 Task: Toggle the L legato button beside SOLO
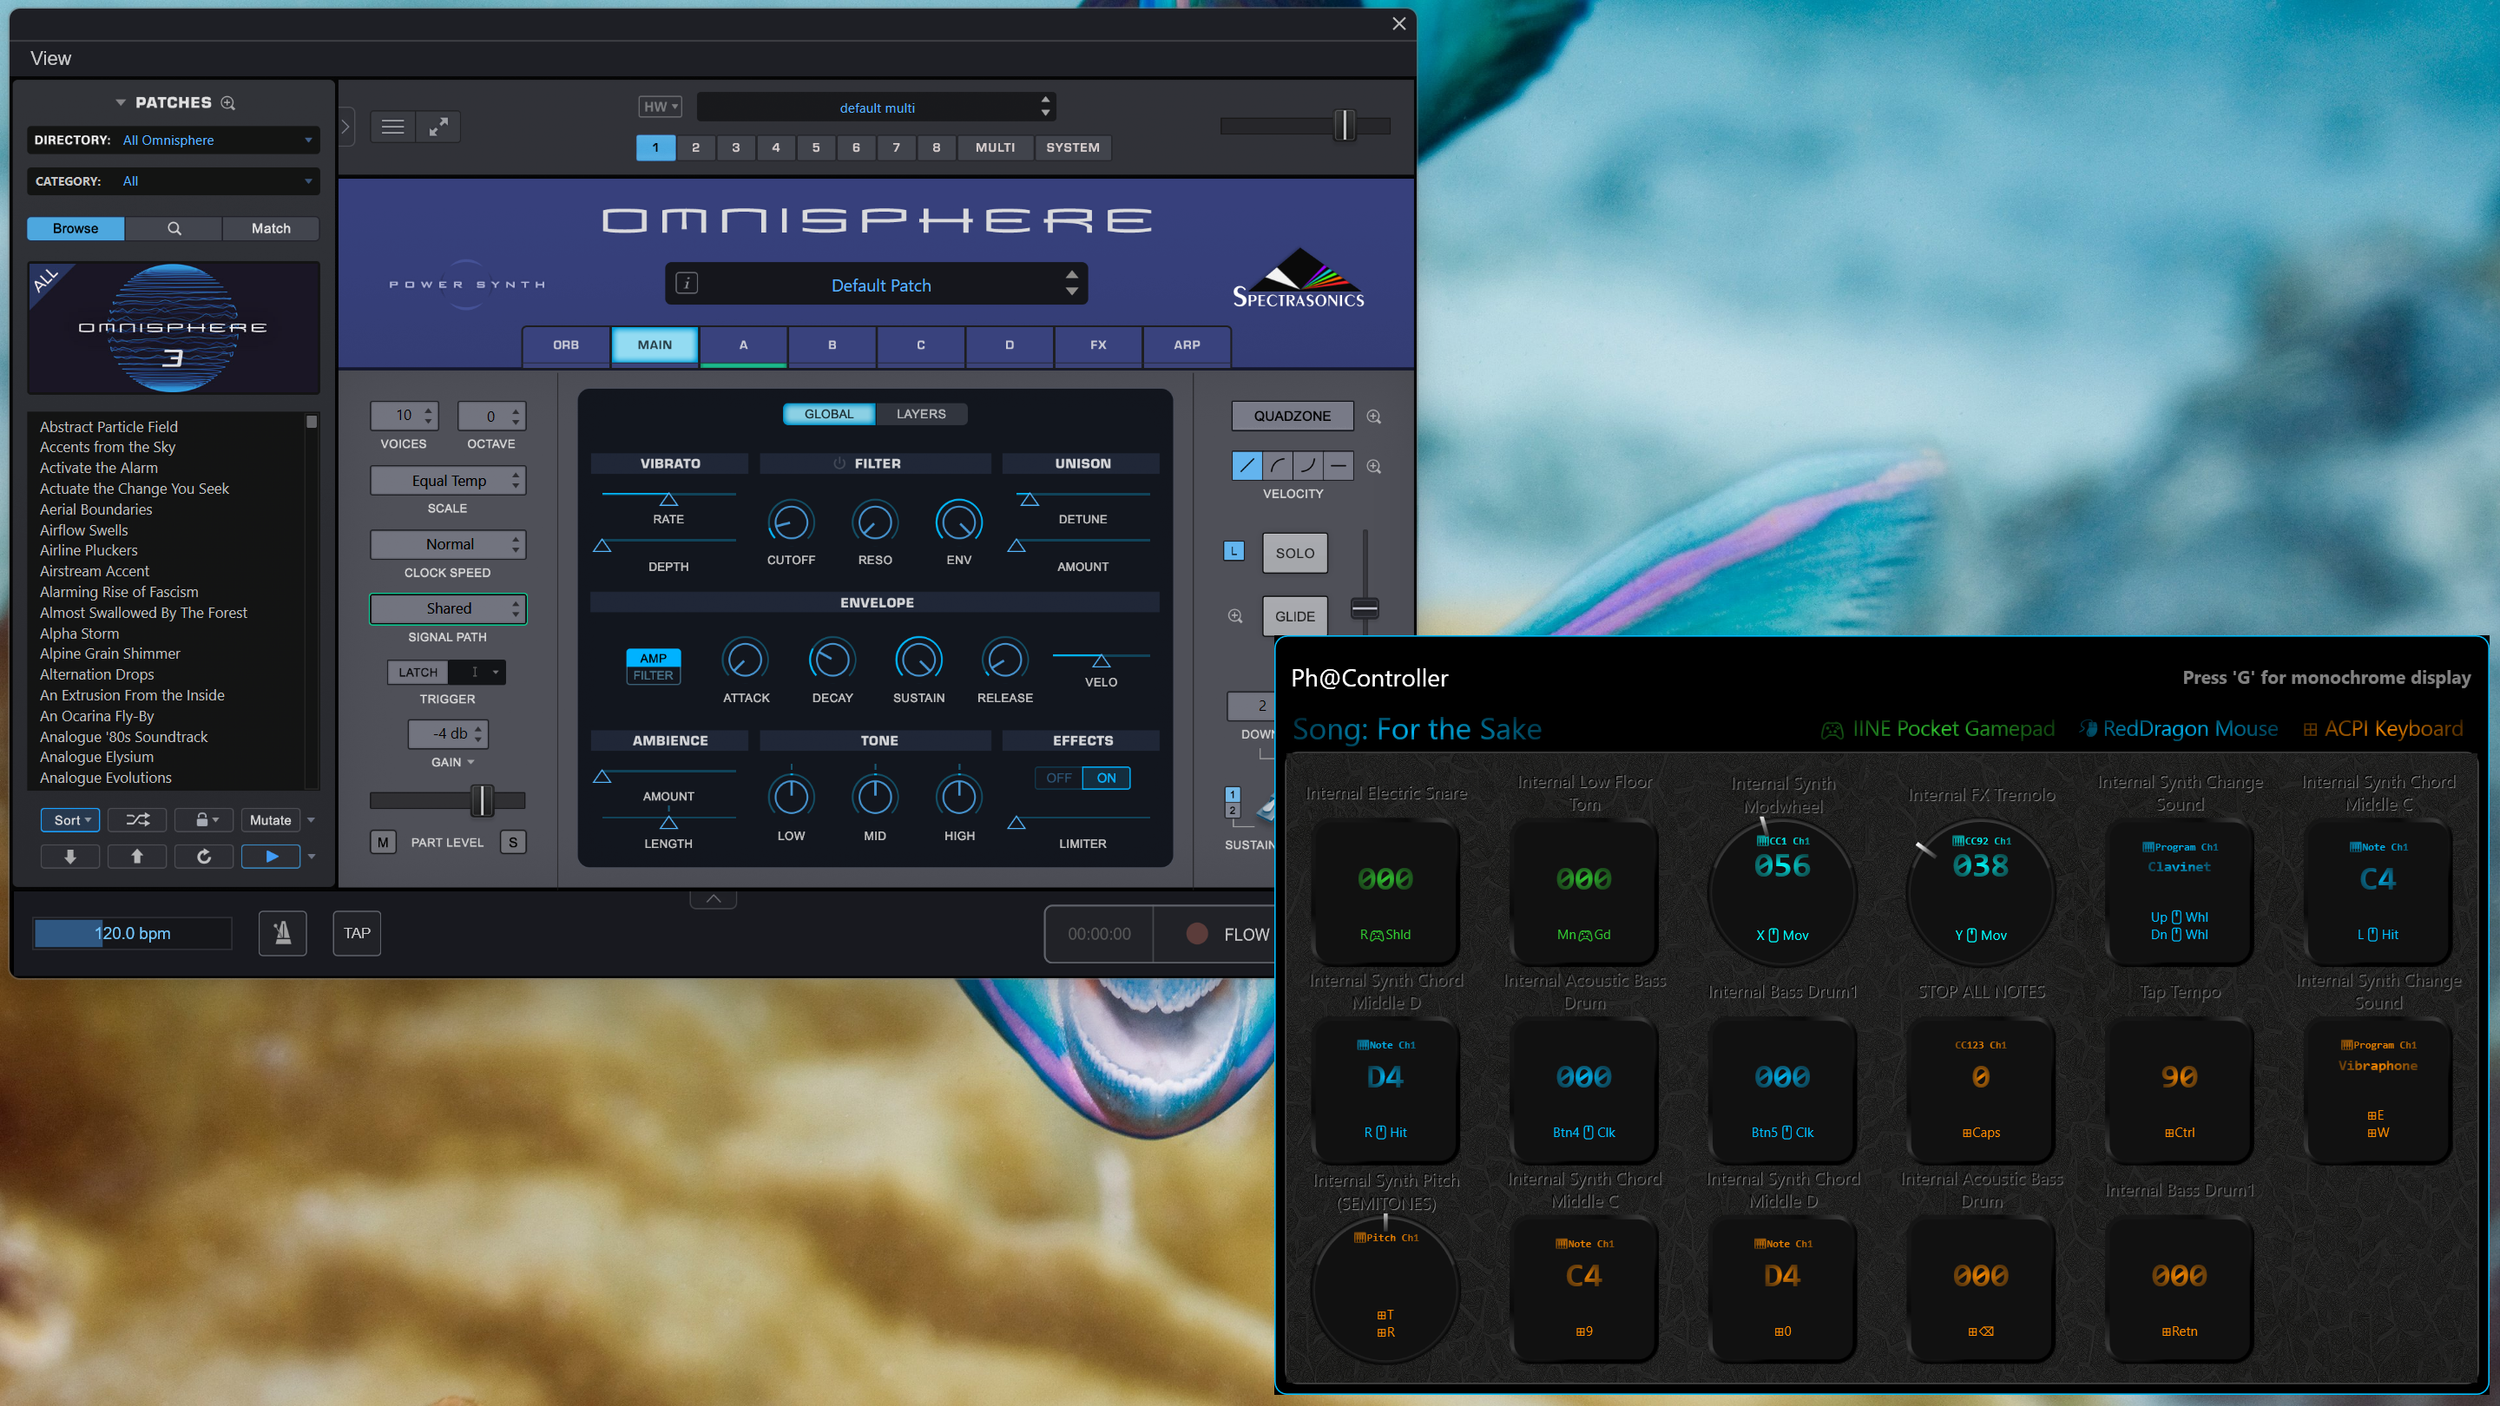(x=1234, y=552)
